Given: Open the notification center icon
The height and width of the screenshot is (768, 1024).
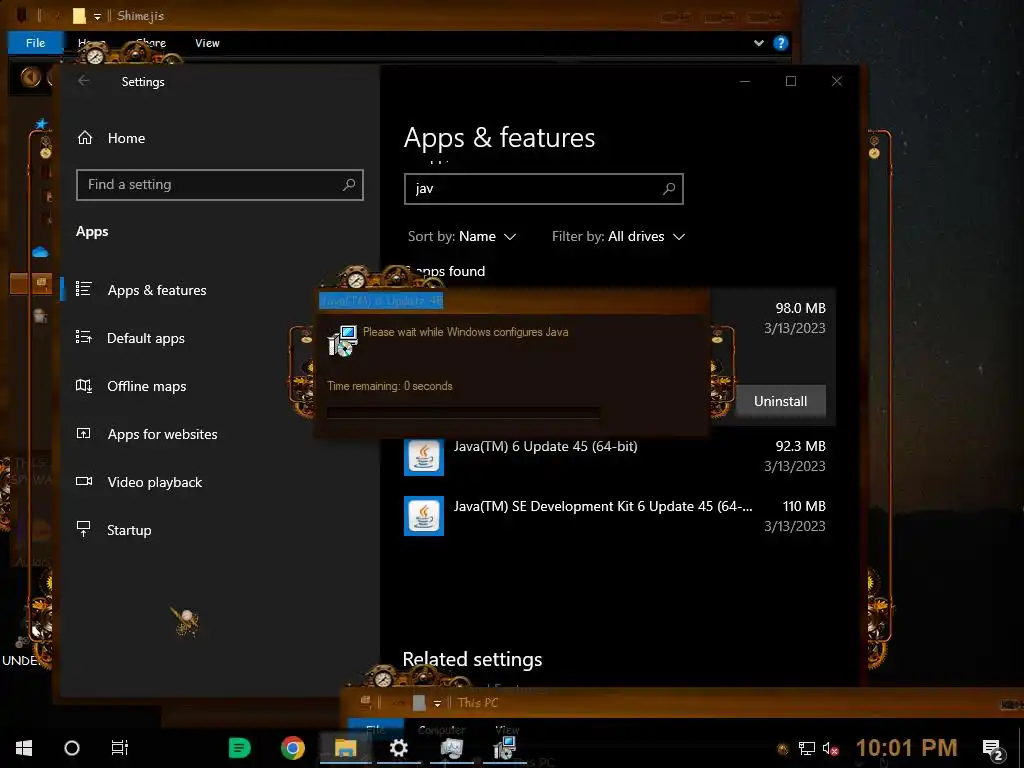Looking at the screenshot, I should 993,749.
